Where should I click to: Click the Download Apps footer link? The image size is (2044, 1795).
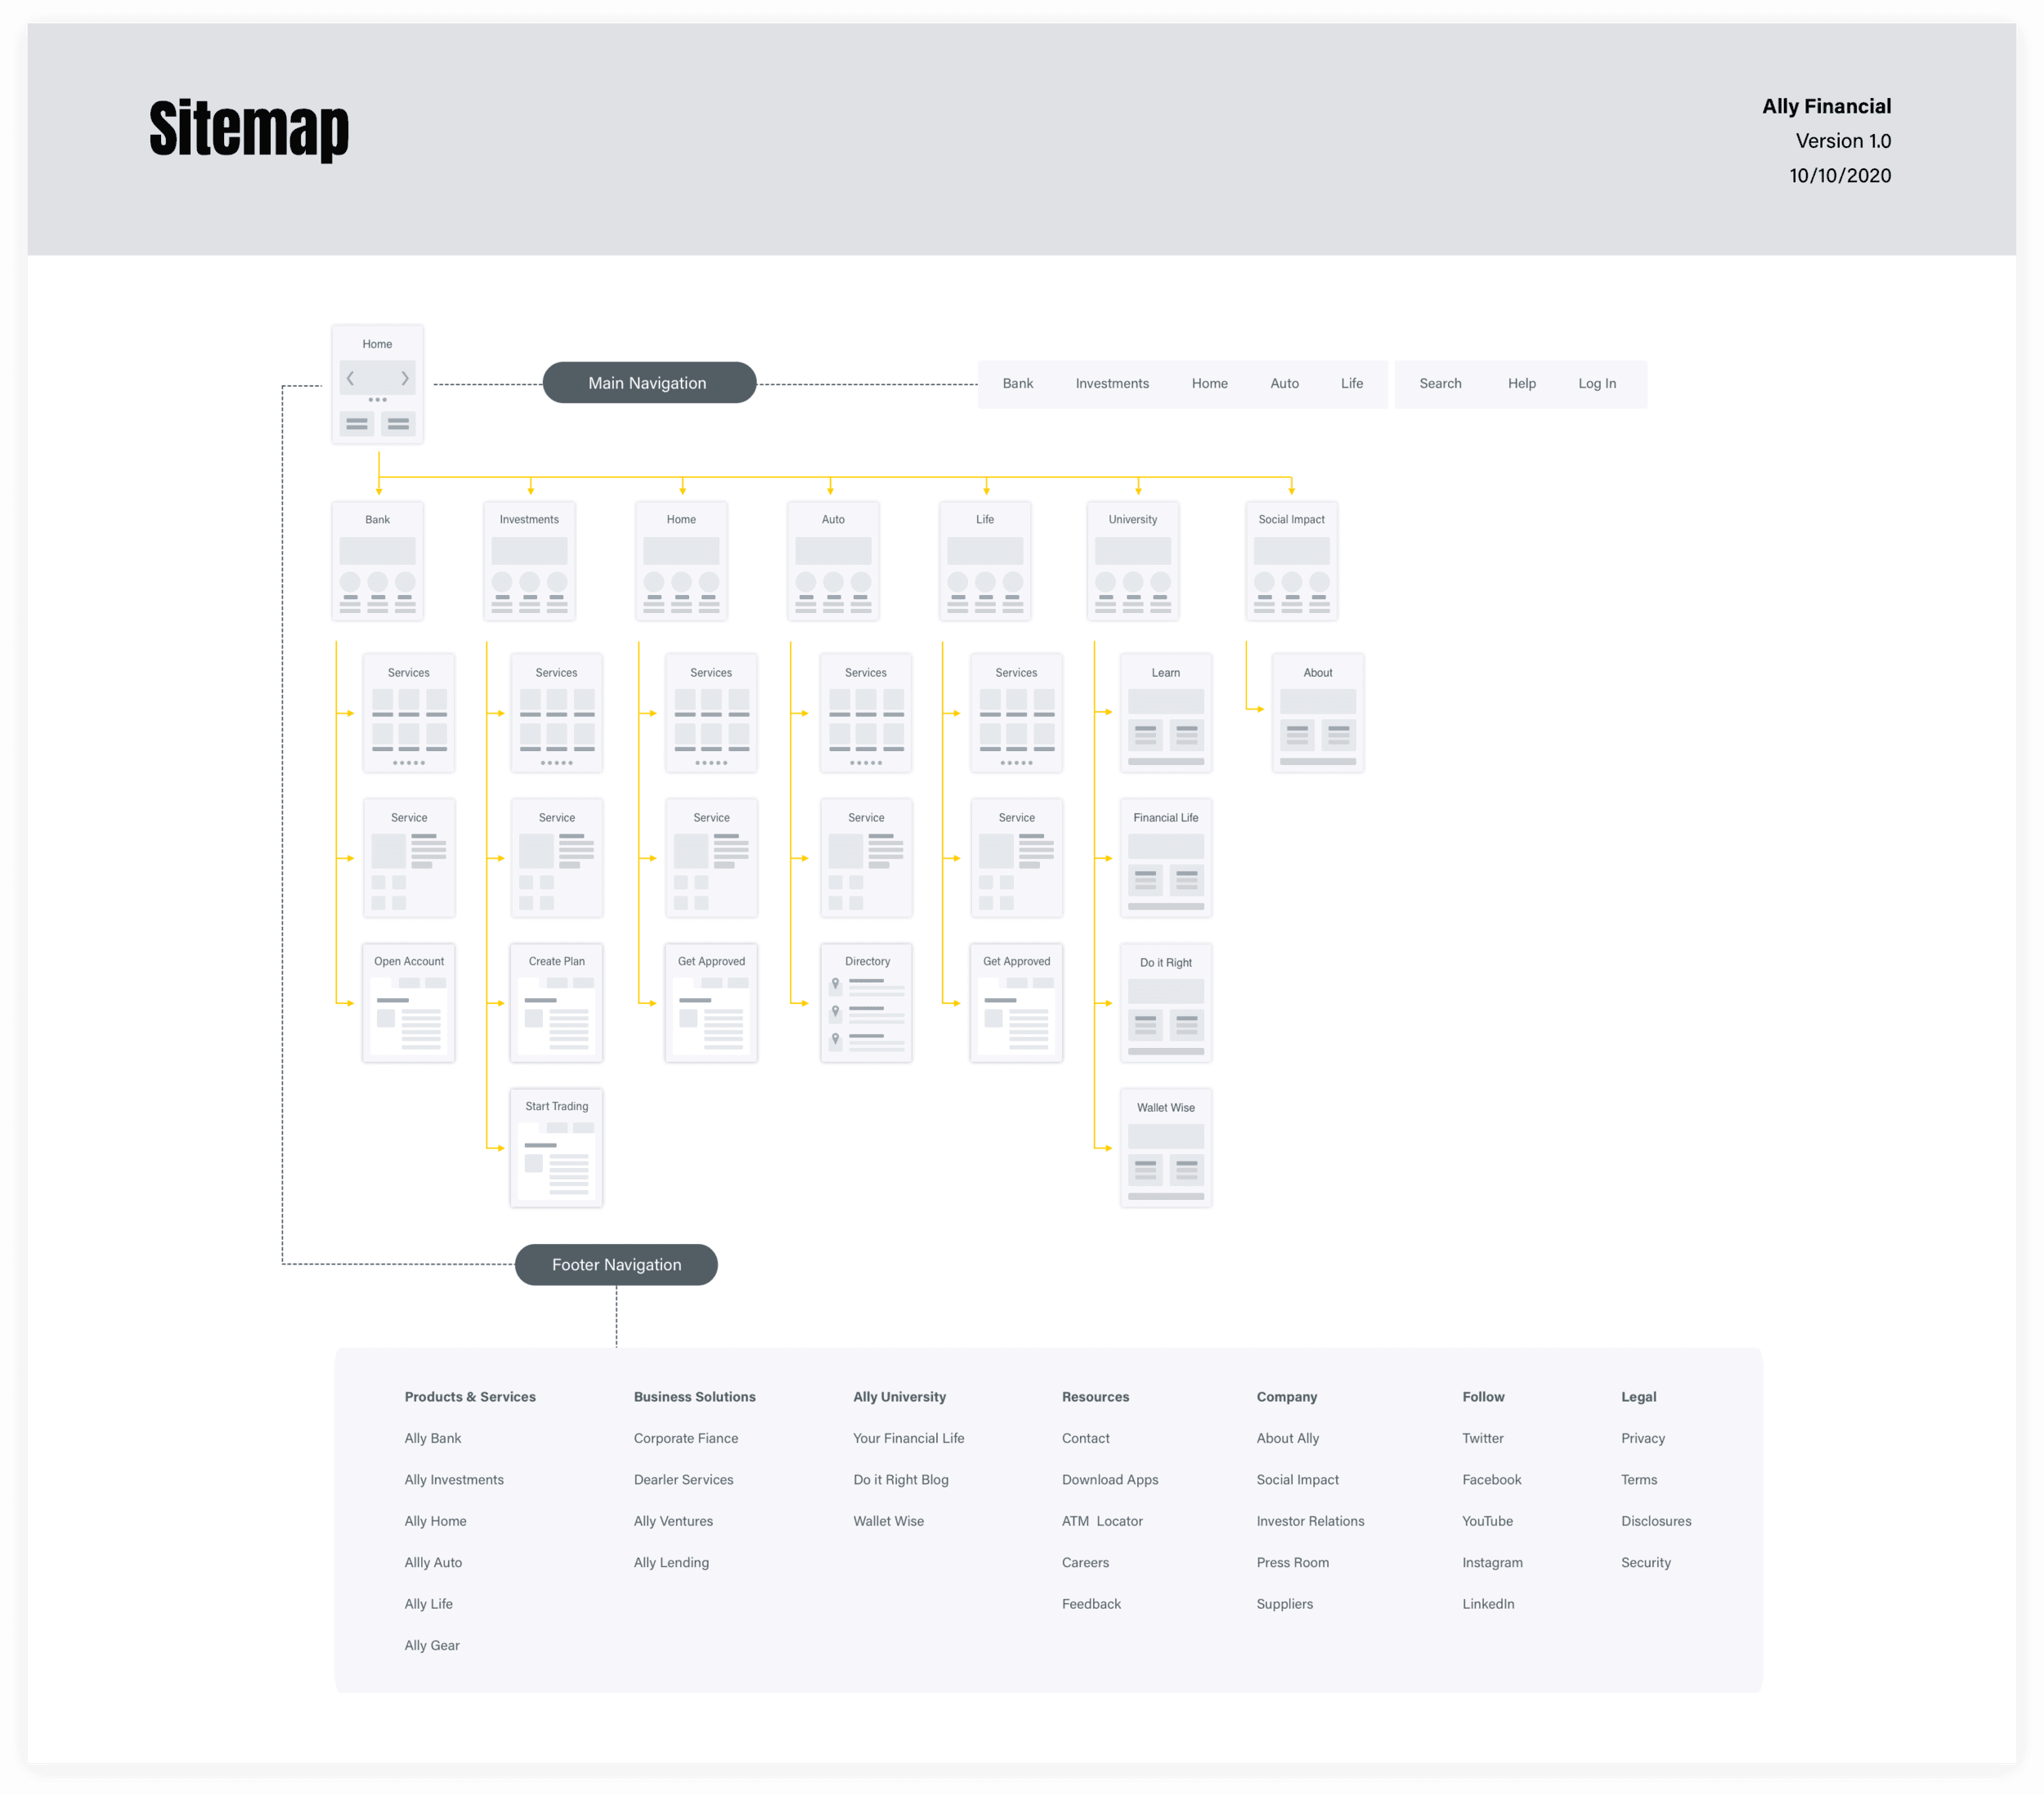(x=1110, y=1480)
